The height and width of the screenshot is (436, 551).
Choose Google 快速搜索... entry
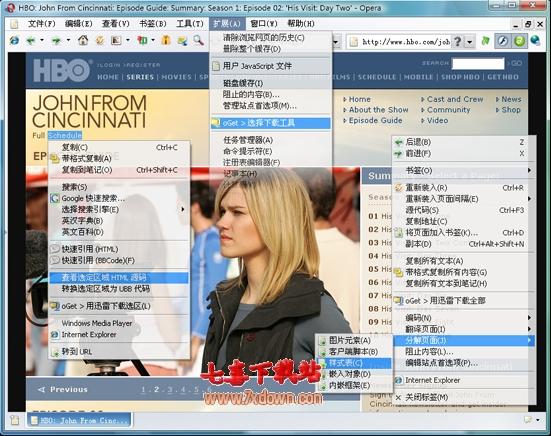[x=119, y=198]
